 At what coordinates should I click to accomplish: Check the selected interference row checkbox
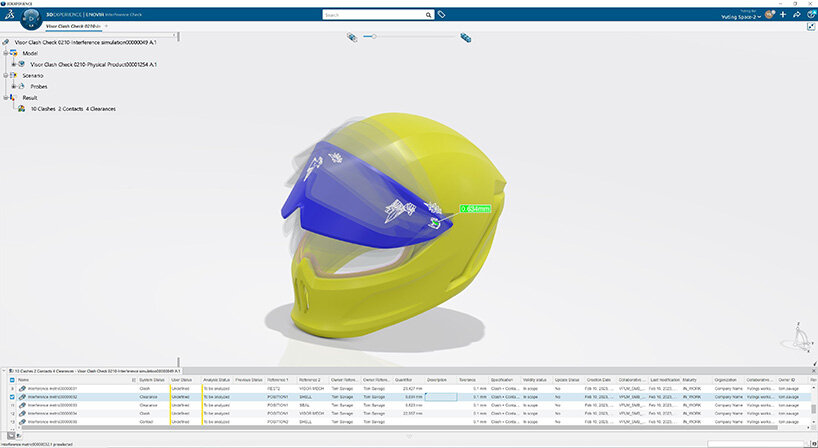click(x=12, y=397)
